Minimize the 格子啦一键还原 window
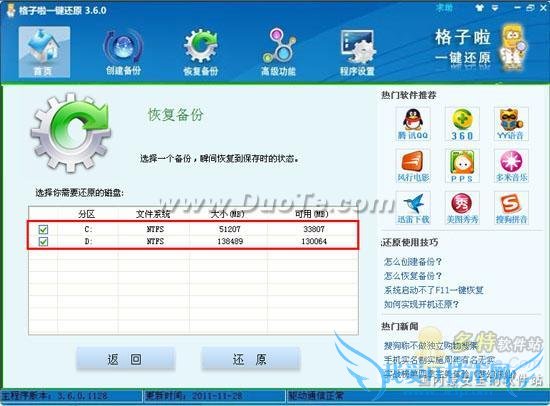 (x=518, y=8)
